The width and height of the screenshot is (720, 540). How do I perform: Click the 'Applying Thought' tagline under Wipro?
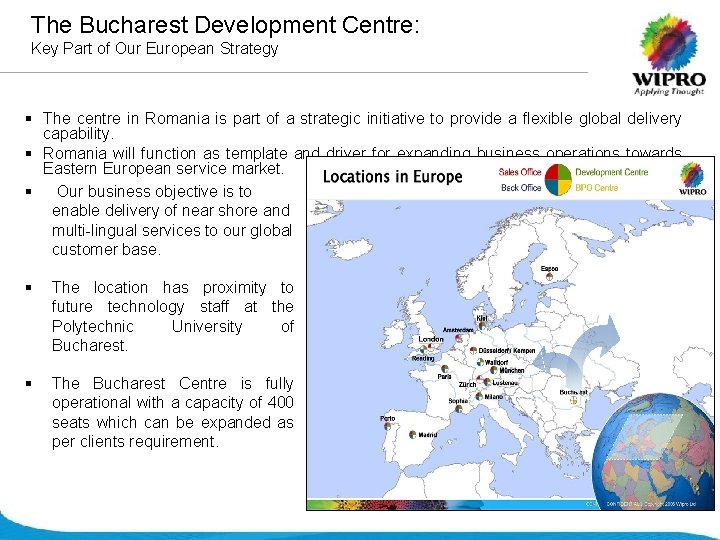point(669,91)
